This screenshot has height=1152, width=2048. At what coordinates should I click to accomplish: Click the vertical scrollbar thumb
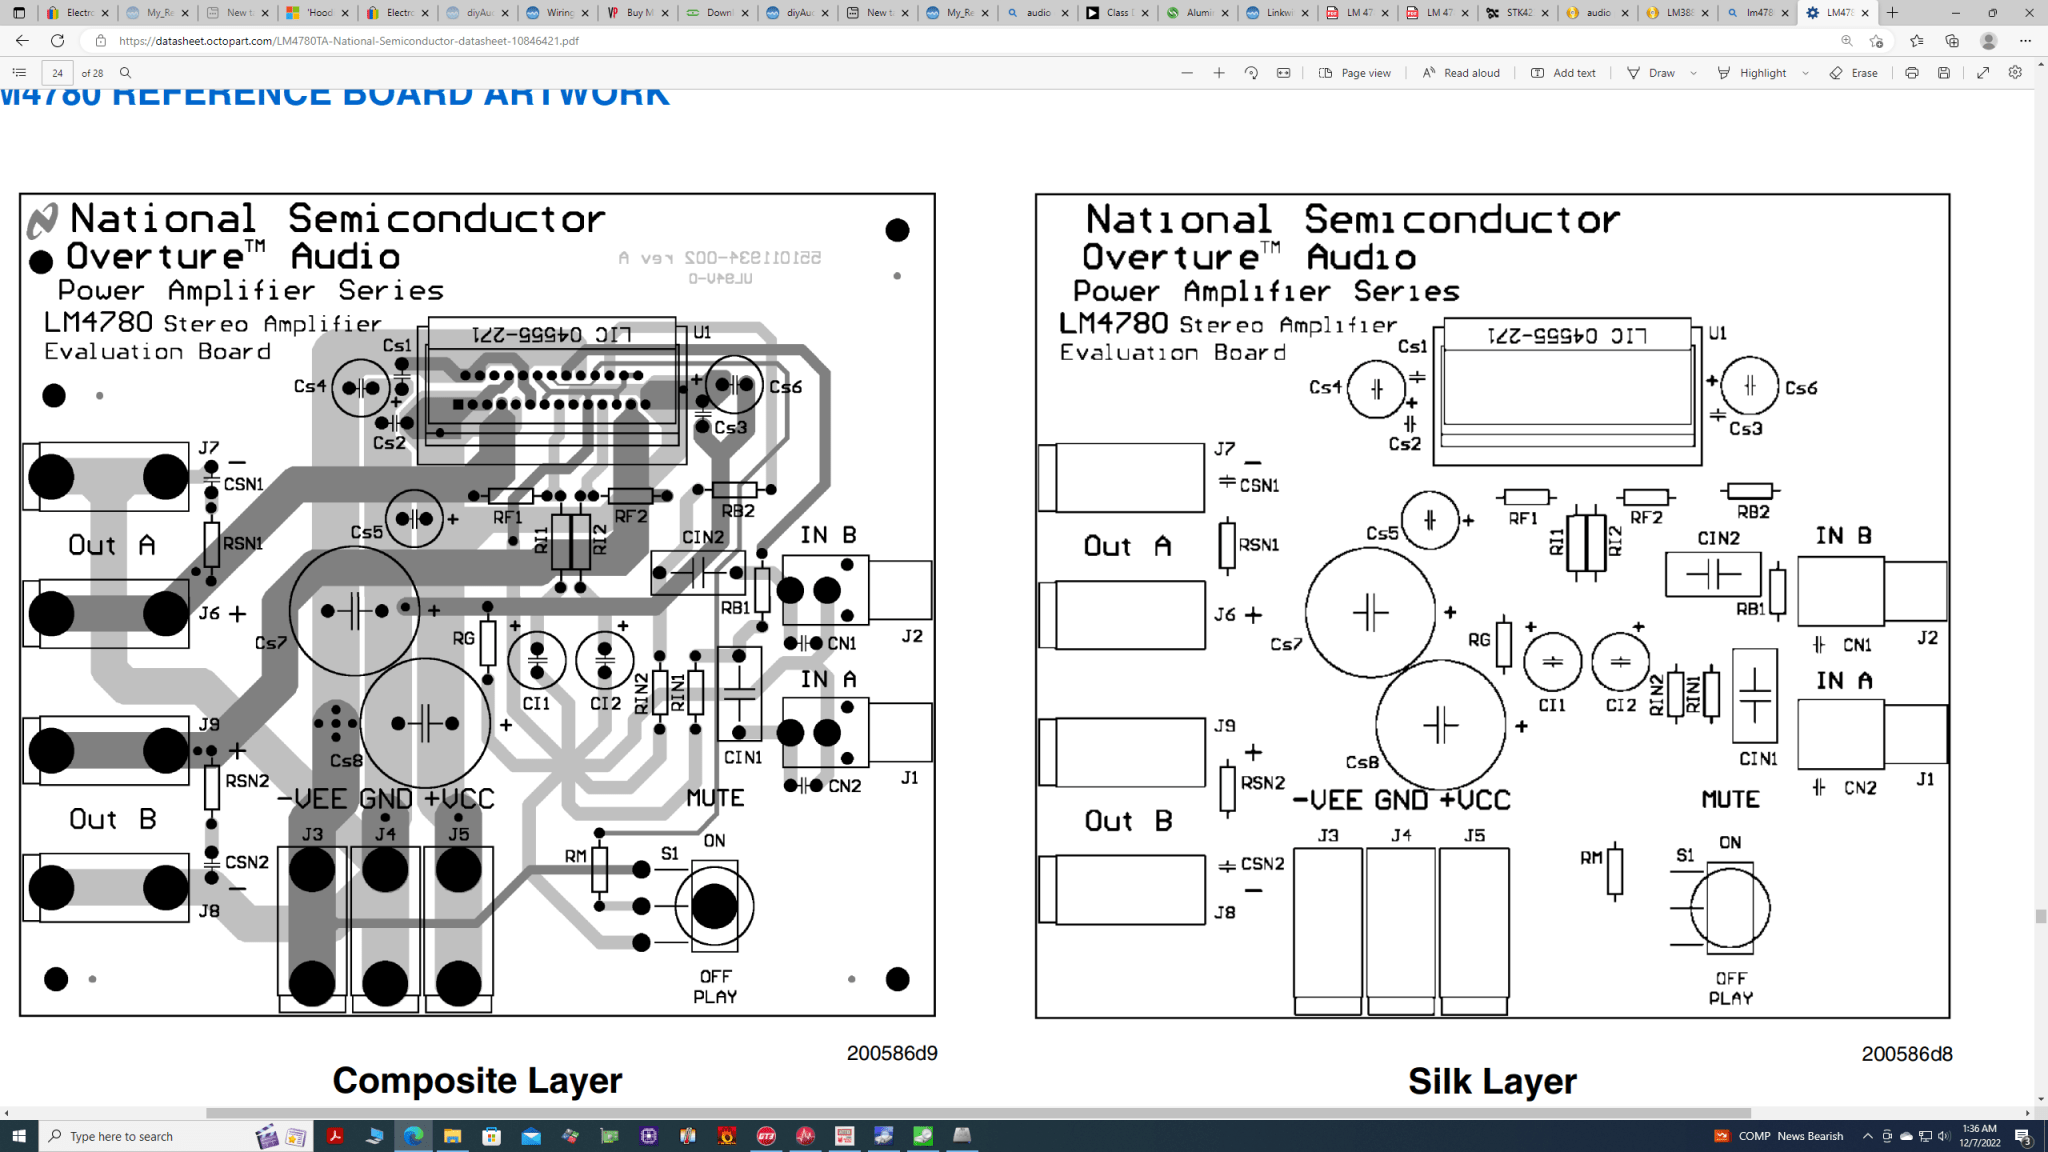point(2040,916)
